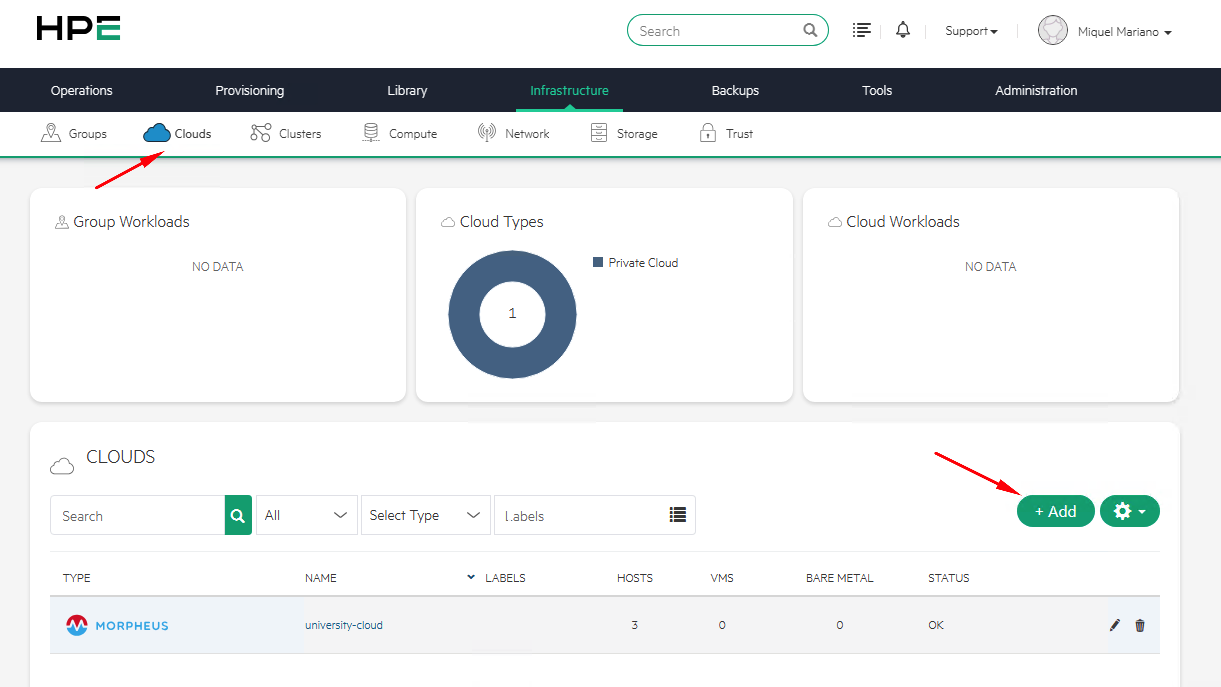Click the VMS column header

(722, 578)
